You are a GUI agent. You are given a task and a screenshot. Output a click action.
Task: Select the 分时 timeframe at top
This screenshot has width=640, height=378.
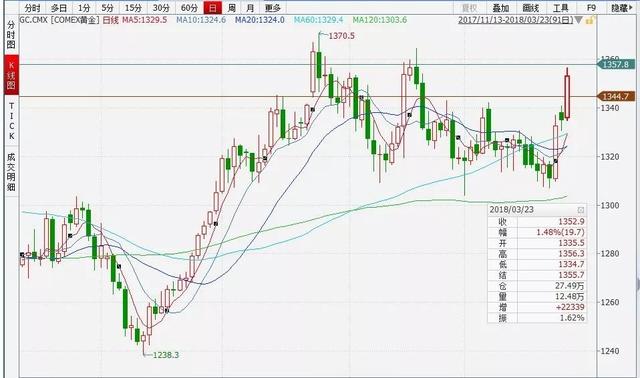[x=33, y=8]
